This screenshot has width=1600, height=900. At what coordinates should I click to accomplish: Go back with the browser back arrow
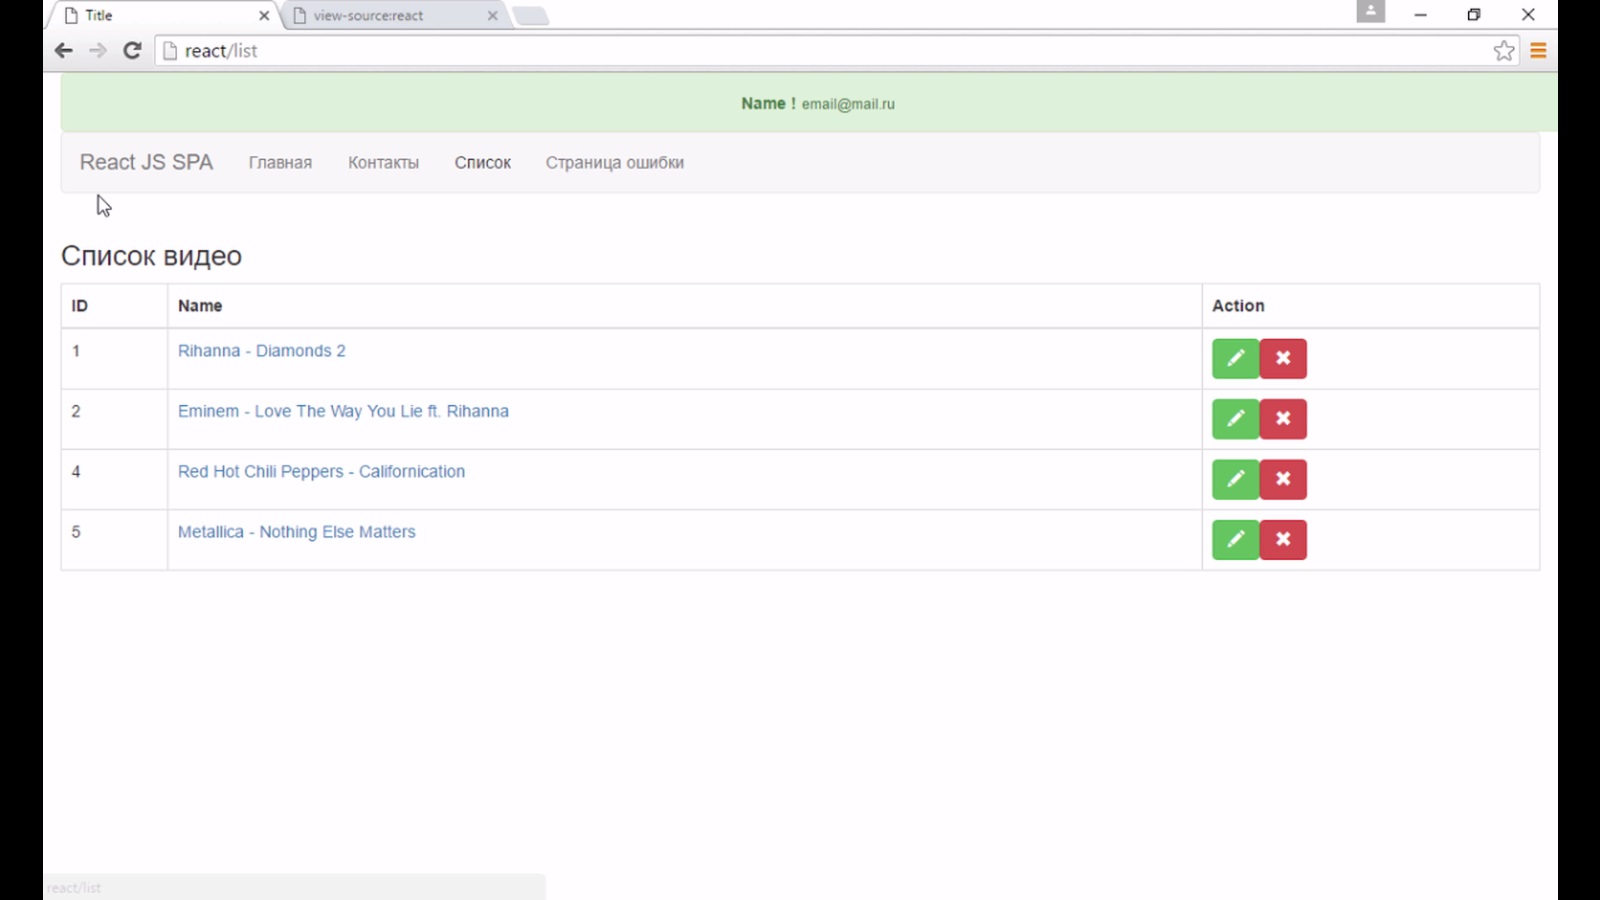(64, 51)
